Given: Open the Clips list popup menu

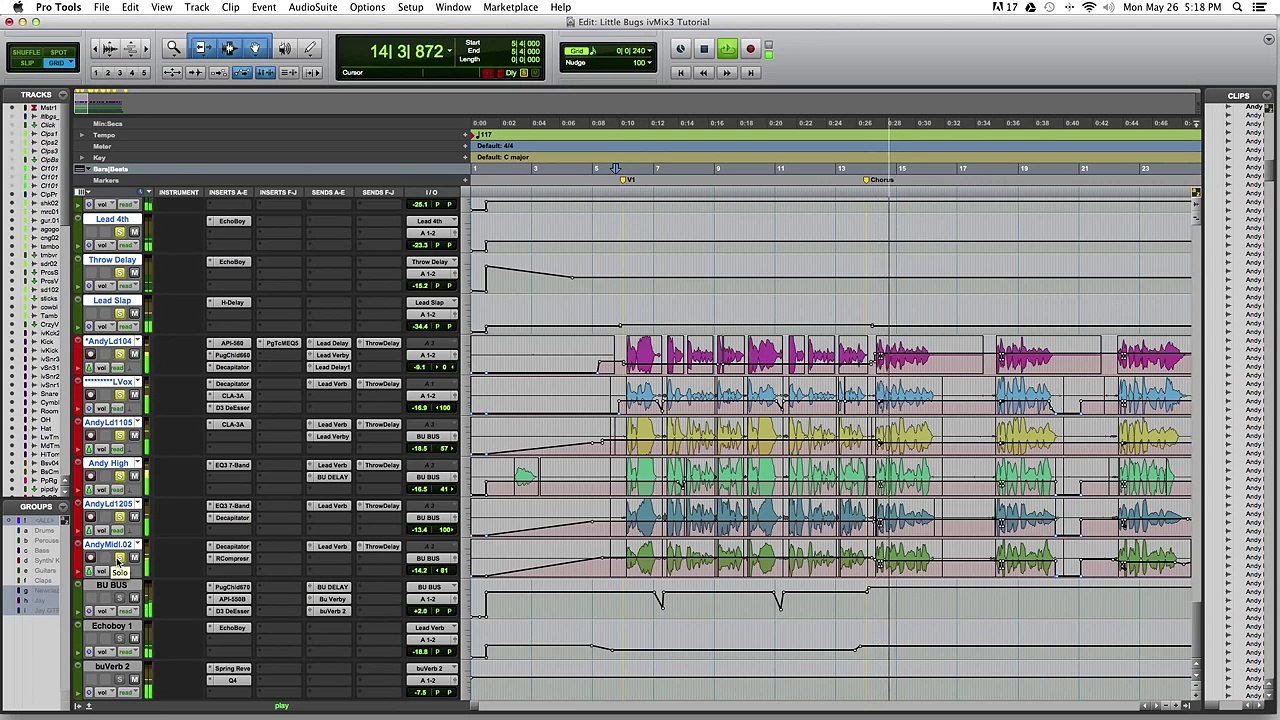Looking at the screenshot, I should click(1267, 96).
